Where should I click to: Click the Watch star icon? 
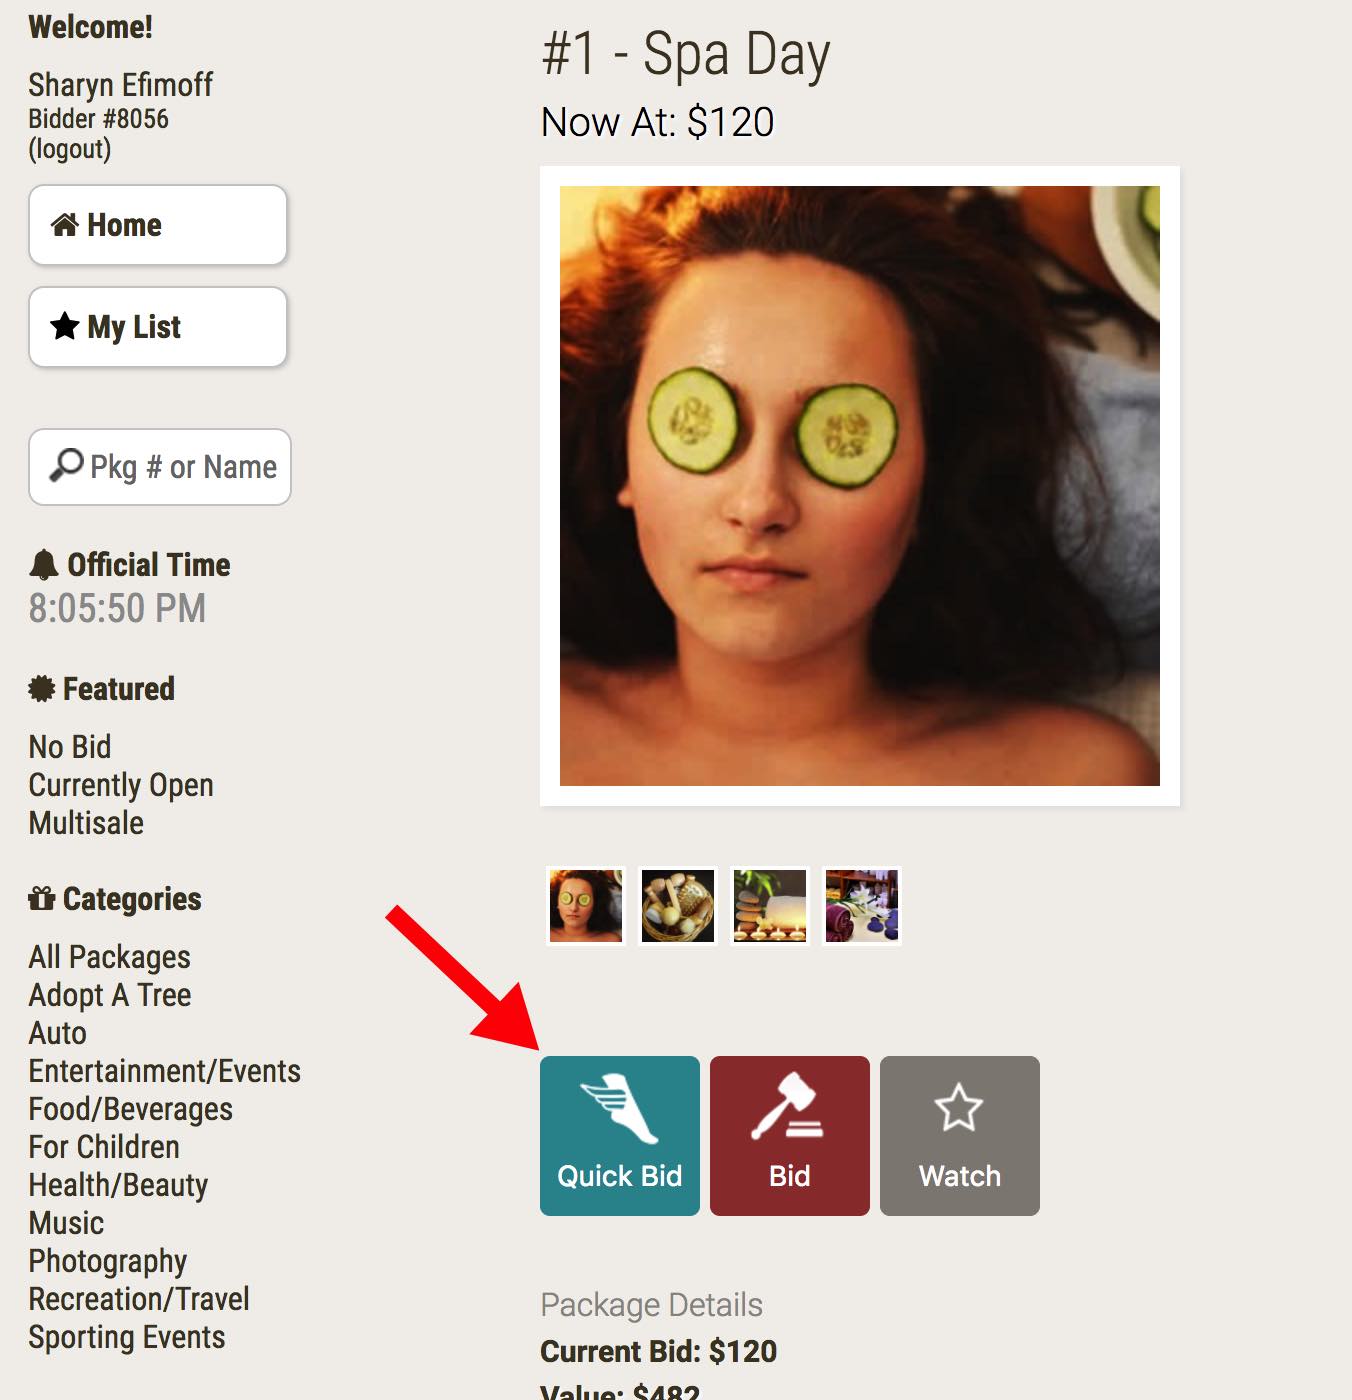tap(959, 1107)
